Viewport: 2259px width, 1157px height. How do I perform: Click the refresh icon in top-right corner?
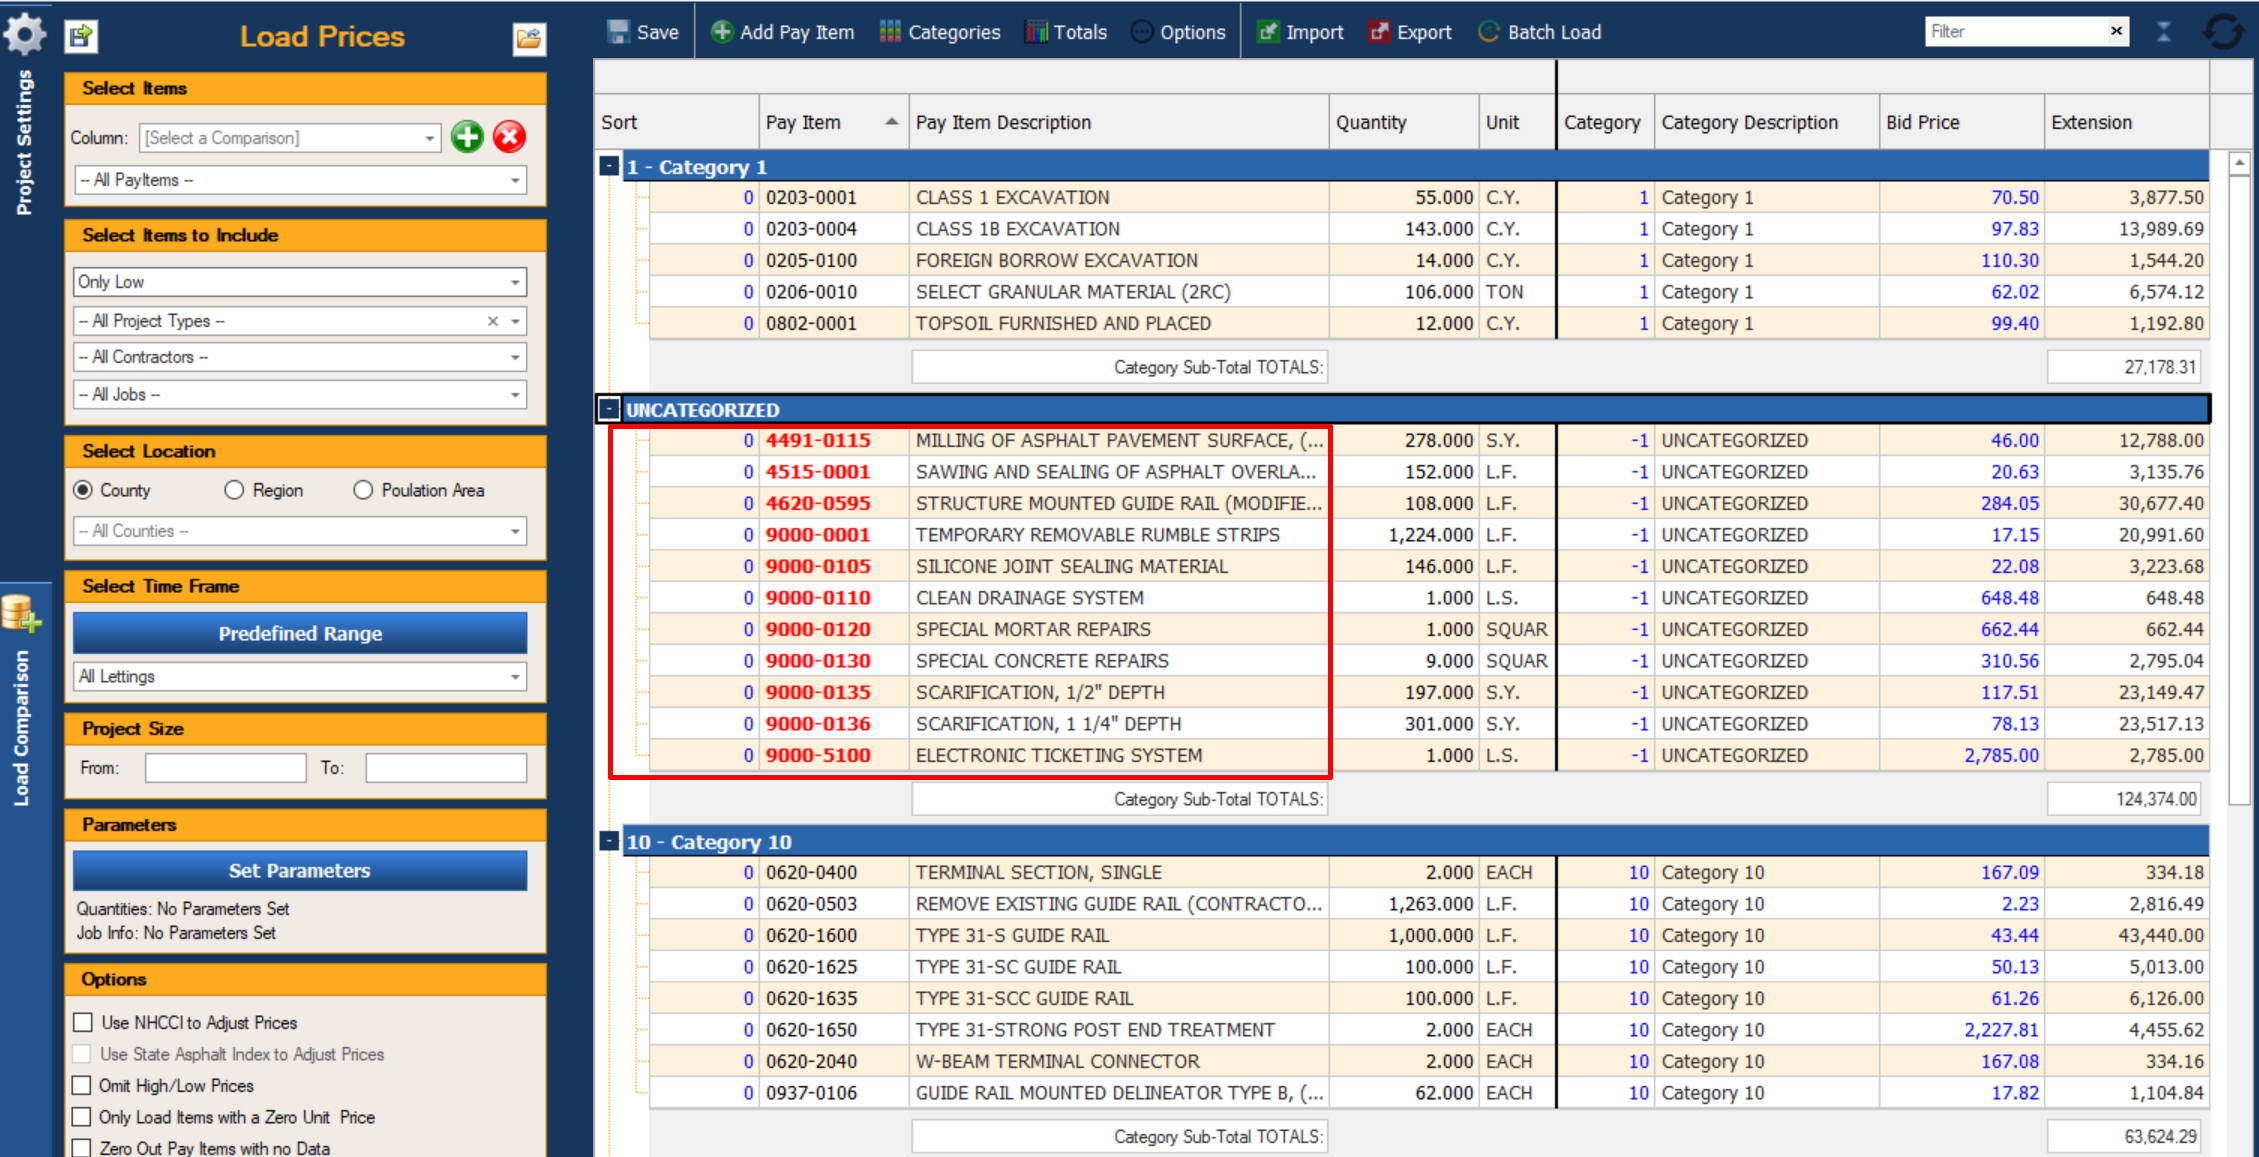click(x=2223, y=31)
